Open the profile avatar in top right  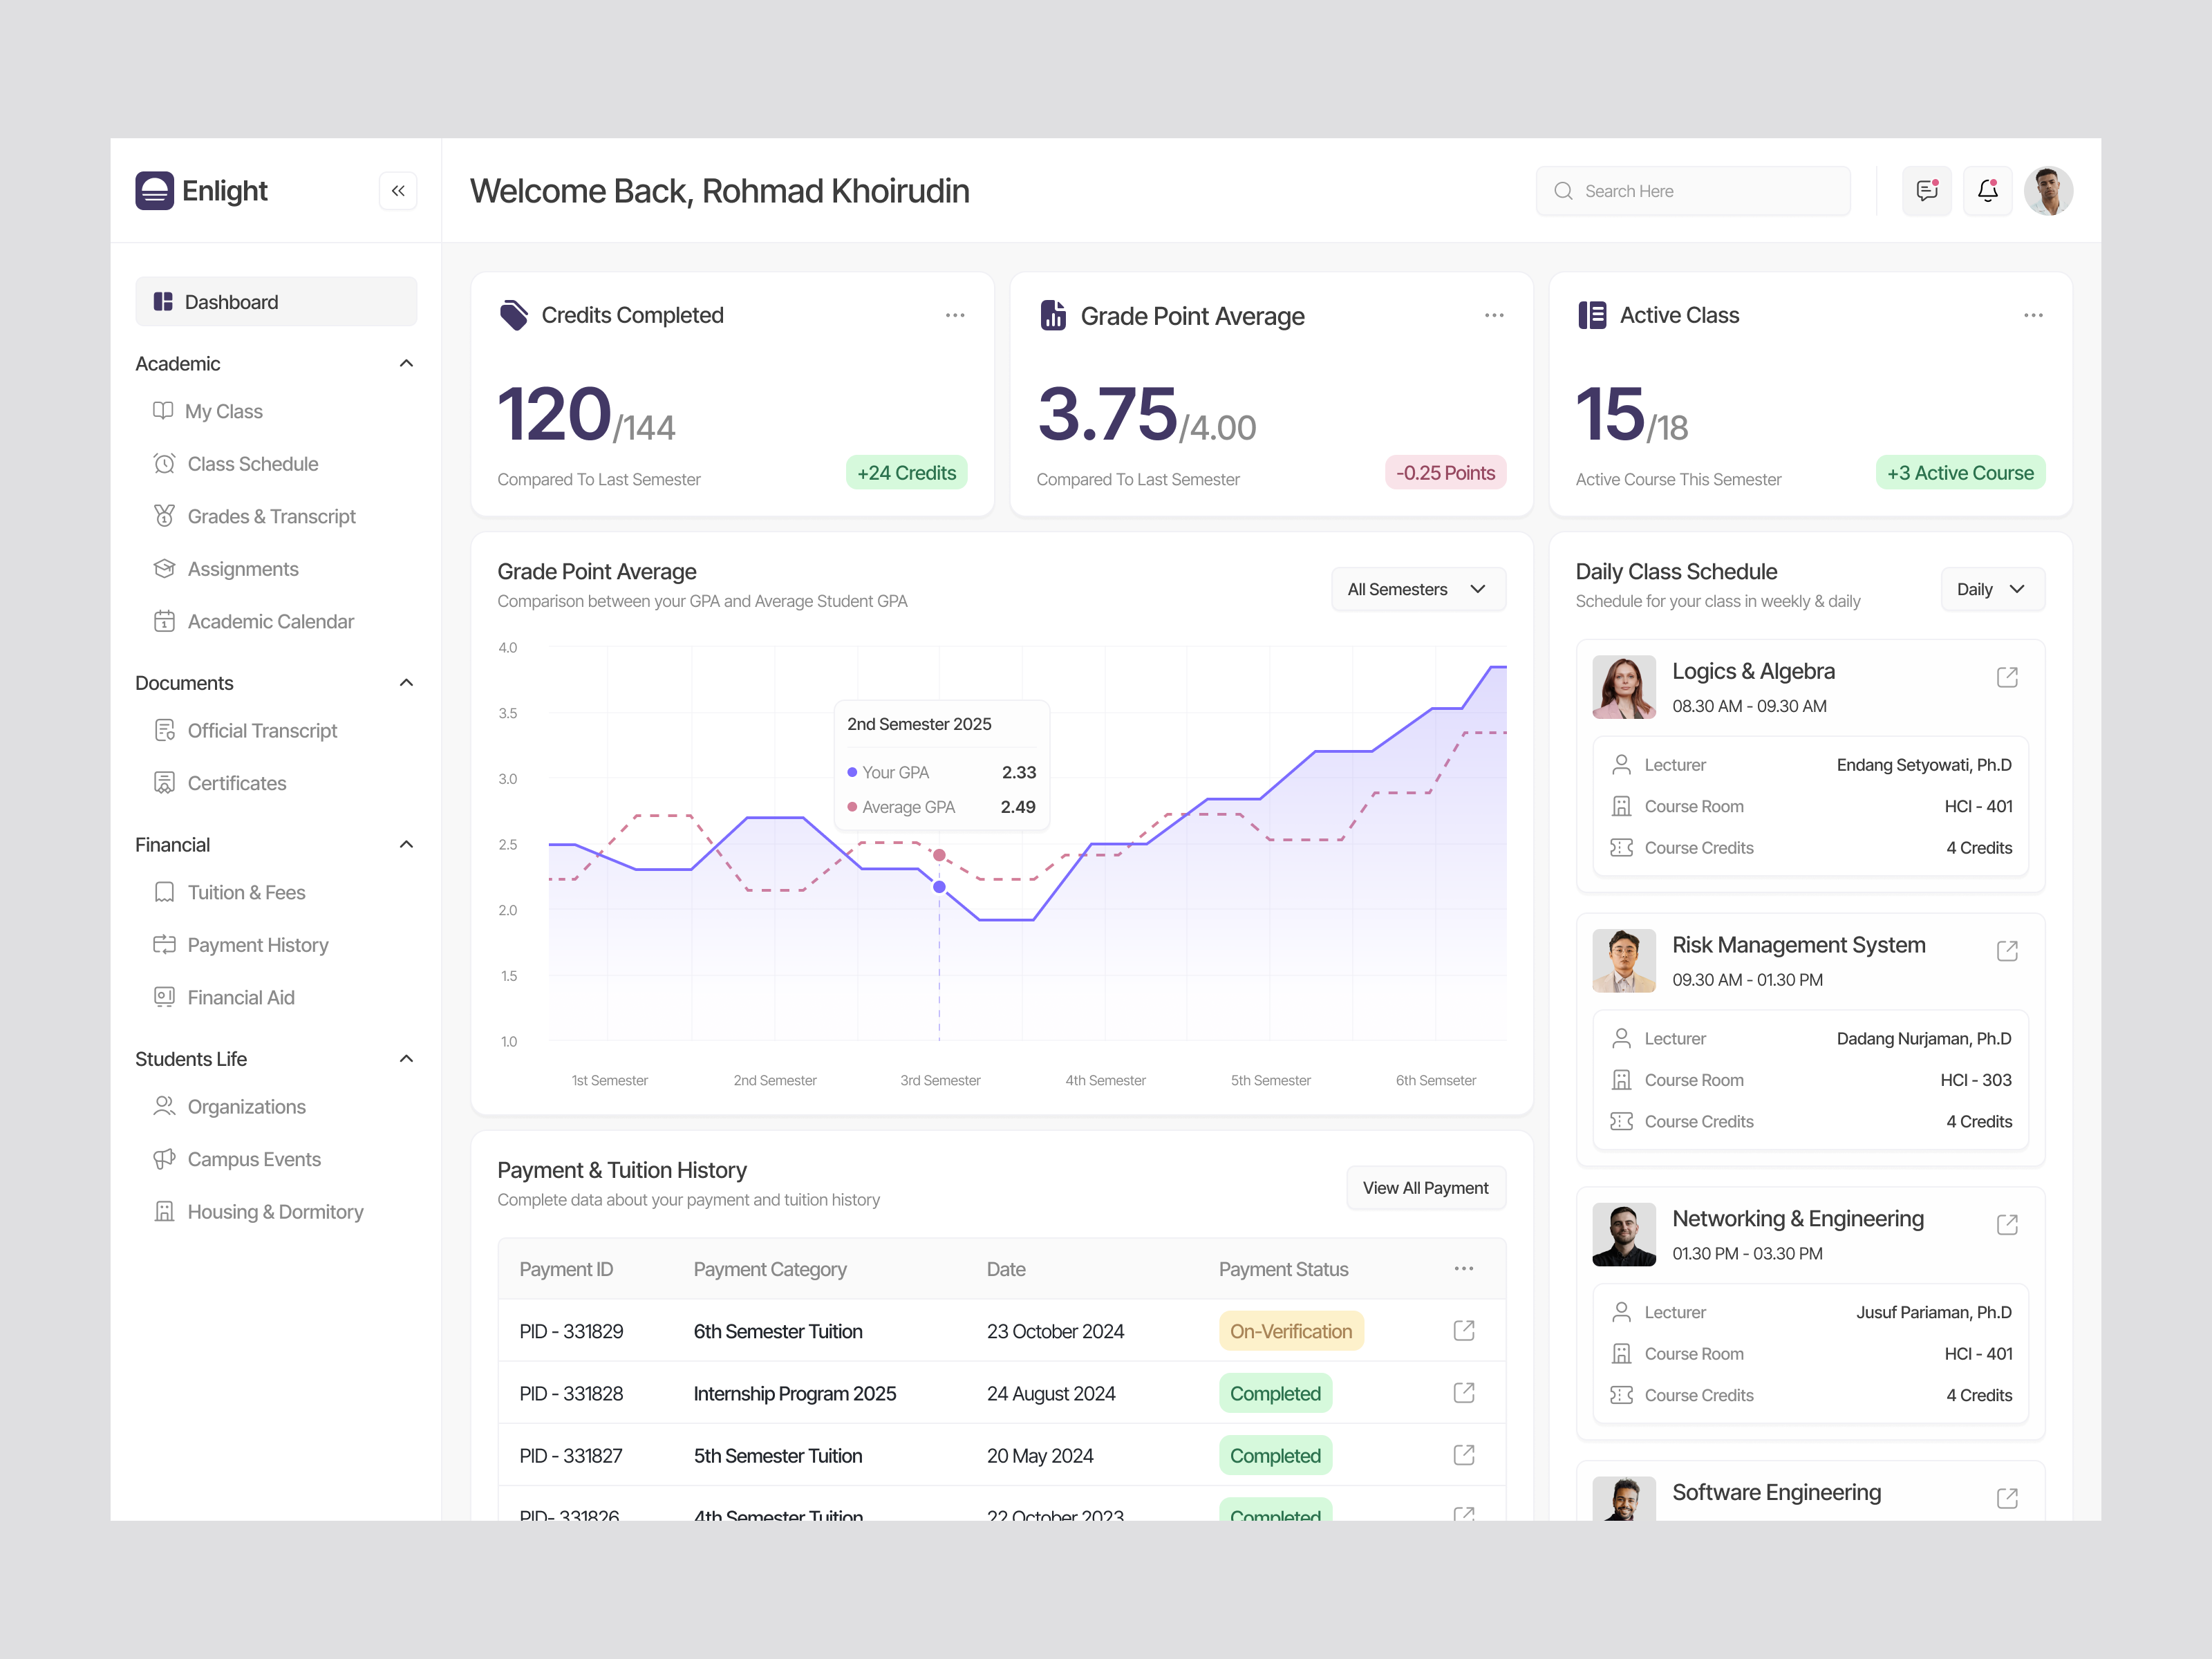2049,190
